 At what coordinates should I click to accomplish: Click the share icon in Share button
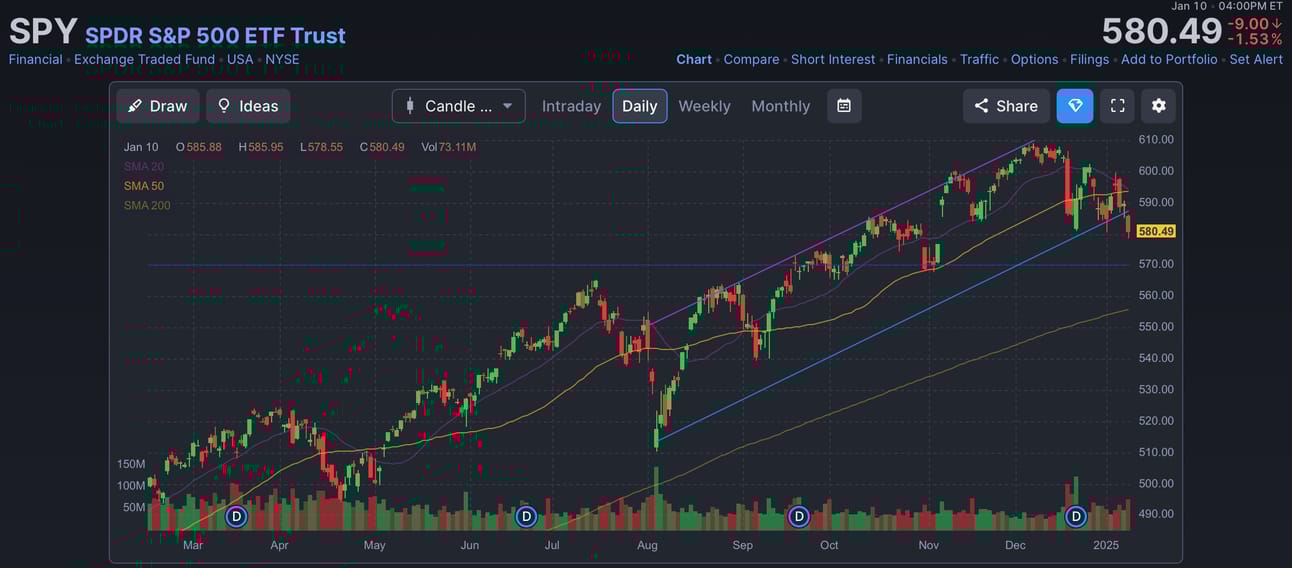[x=981, y=106]
